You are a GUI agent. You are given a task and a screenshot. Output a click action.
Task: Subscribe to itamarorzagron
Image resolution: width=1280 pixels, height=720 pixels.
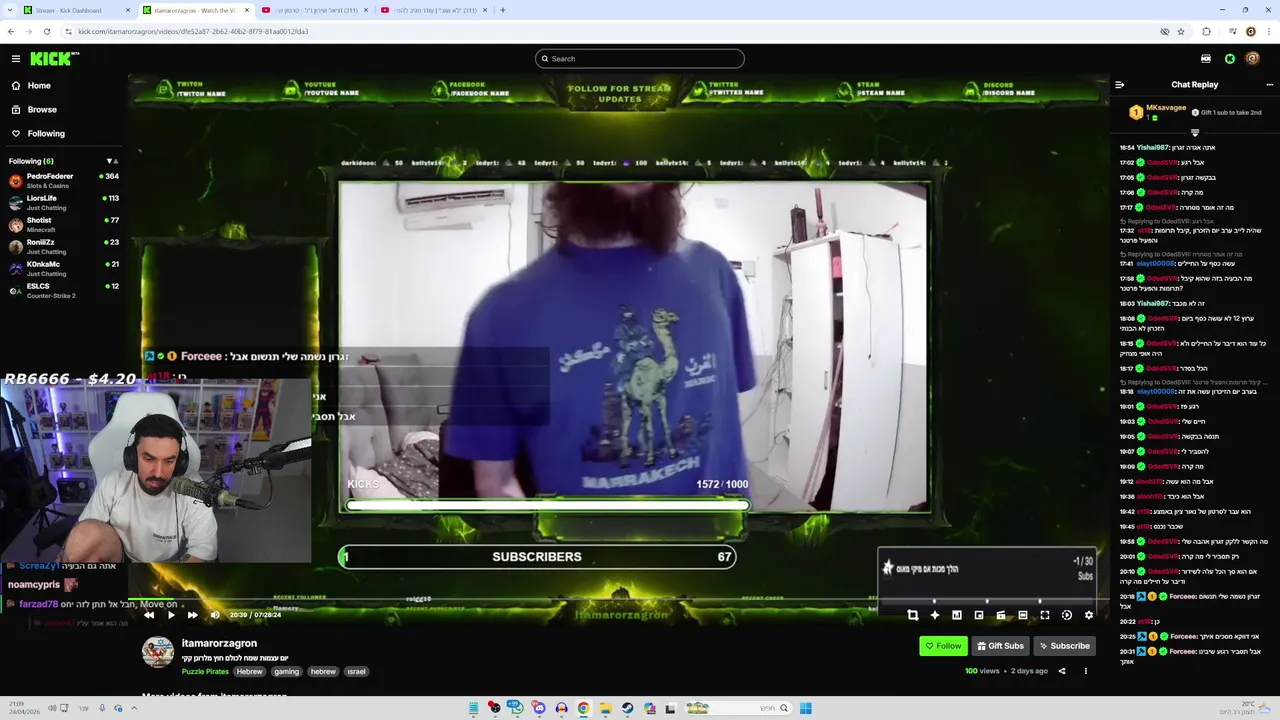[x=1064, y=646]
